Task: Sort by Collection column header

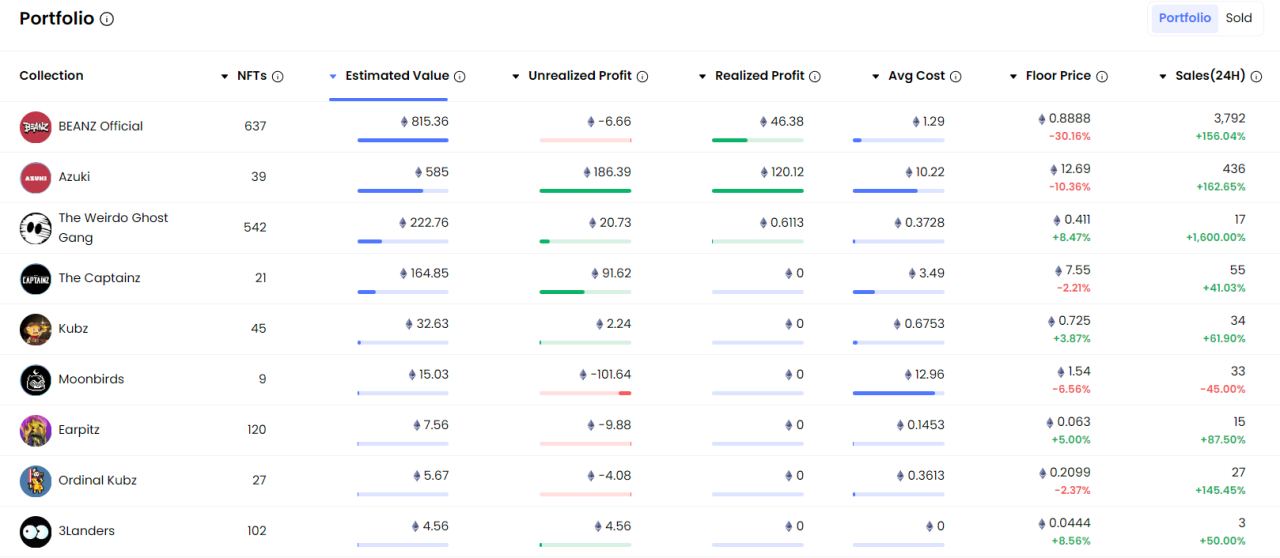Action: (51, 76)
